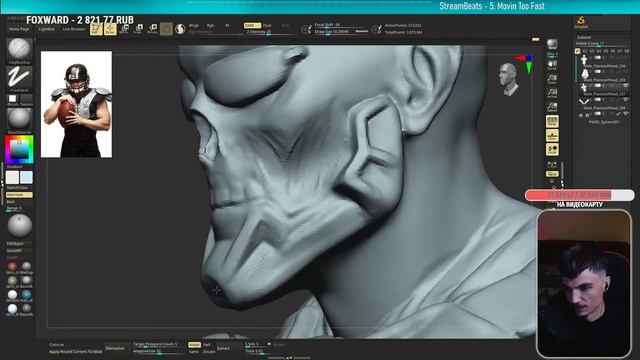
Task: Expand the Subtool panel header
Action: tap(584, 37)
